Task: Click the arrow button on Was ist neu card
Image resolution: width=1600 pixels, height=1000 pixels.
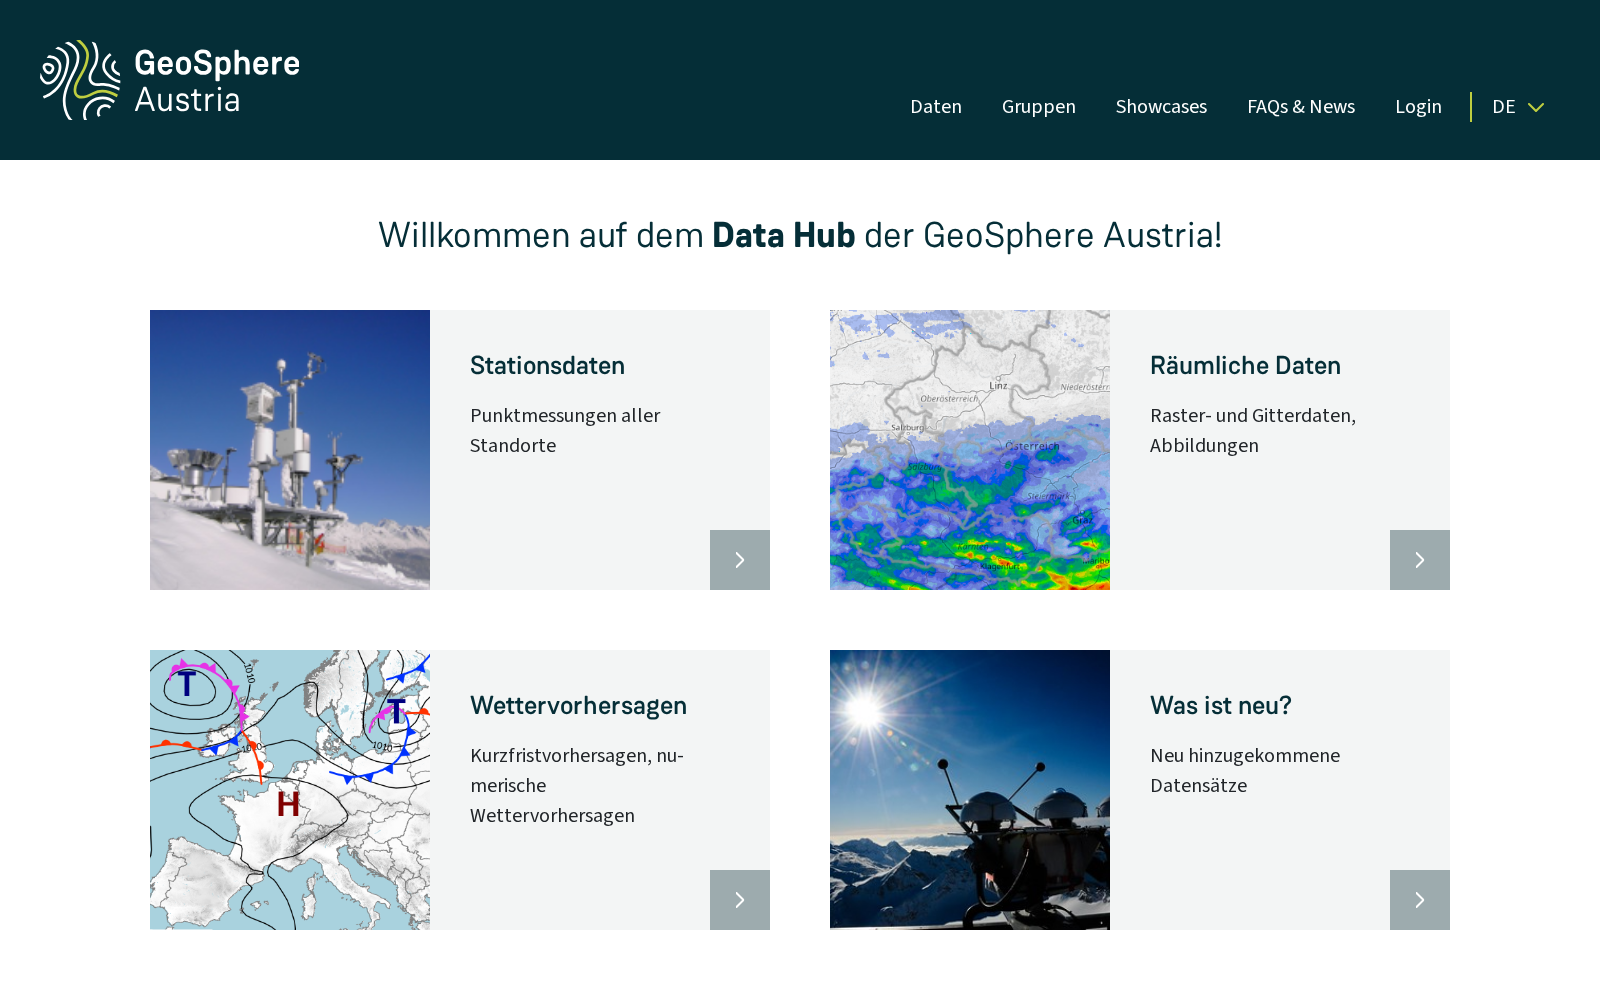Action: coord(1420,900)
